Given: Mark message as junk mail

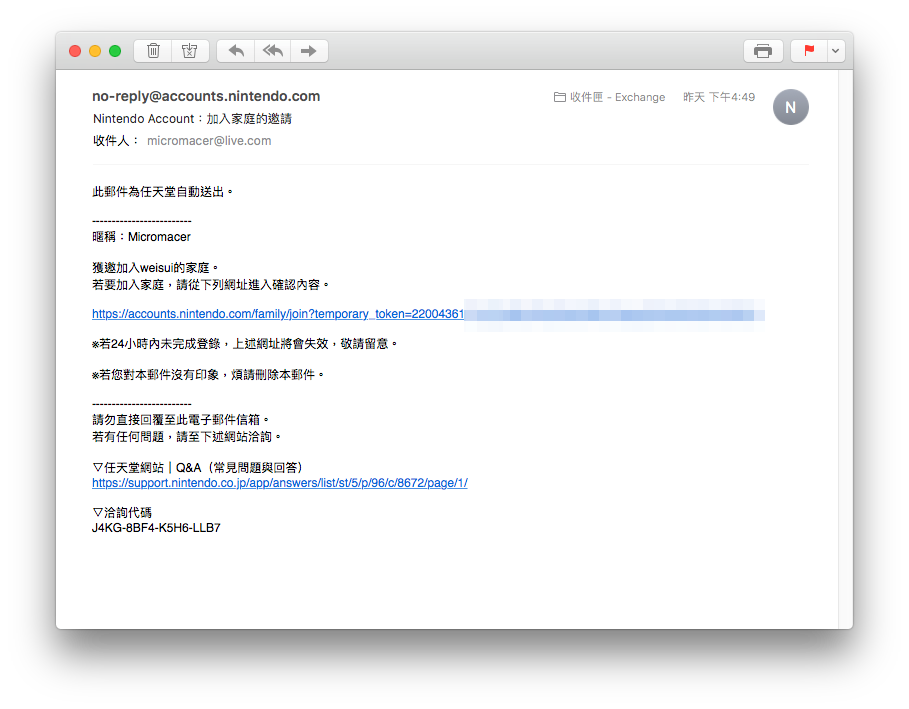Looking at the screenshot, I should pos(190,51).
